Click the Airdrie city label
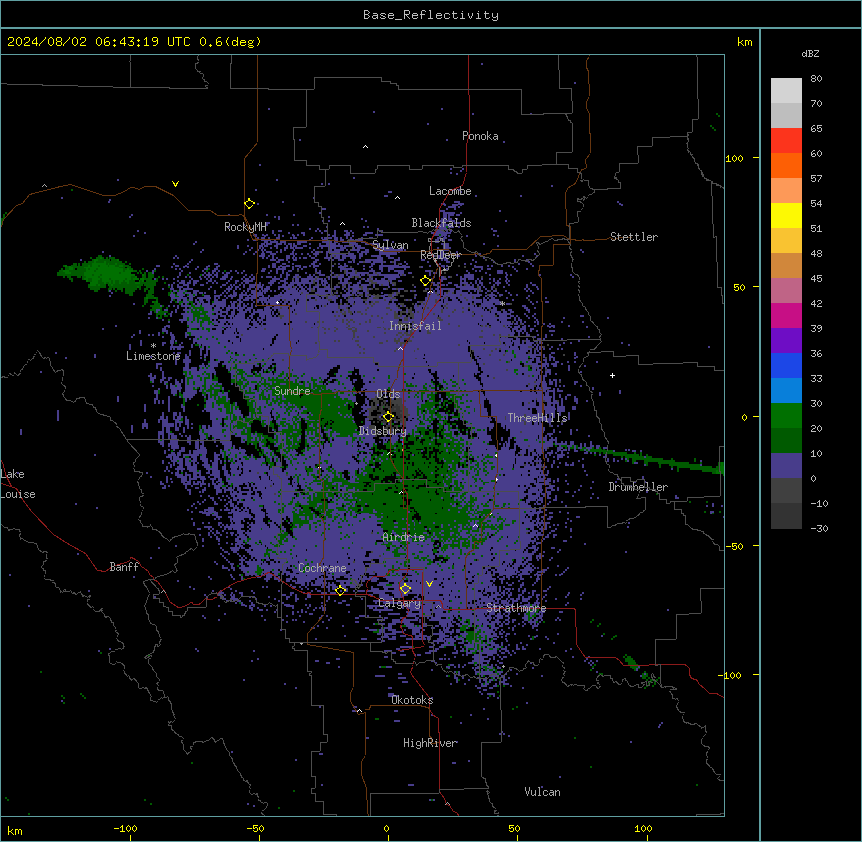The height and width of the screenshot is (842, 862). point(404,537)
